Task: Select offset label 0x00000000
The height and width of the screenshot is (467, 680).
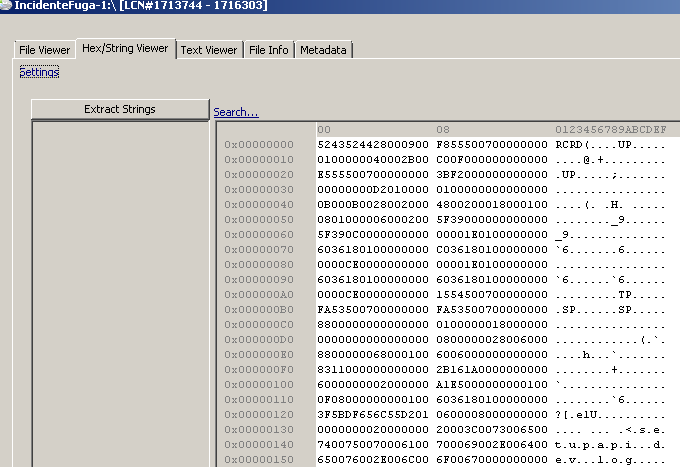Action: click(259, 145)
